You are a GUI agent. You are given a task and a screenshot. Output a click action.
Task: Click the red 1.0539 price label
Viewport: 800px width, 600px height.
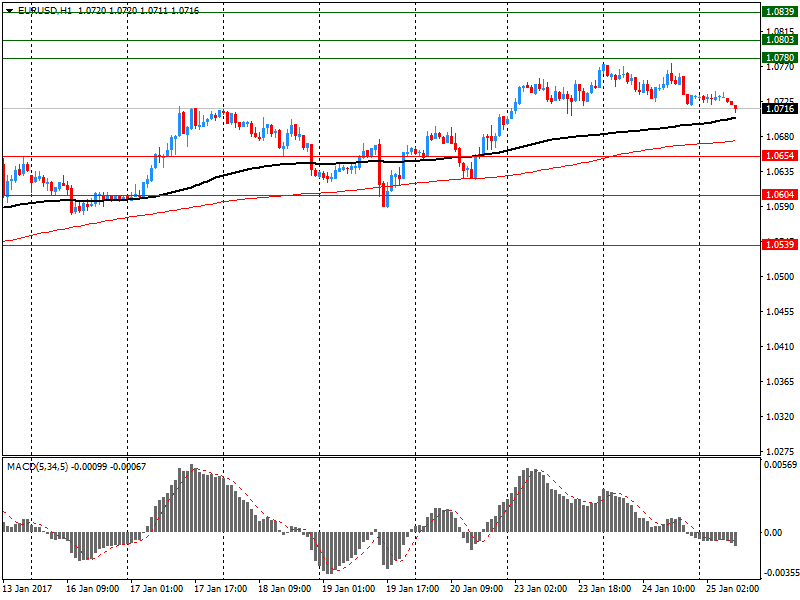[780, 245]
